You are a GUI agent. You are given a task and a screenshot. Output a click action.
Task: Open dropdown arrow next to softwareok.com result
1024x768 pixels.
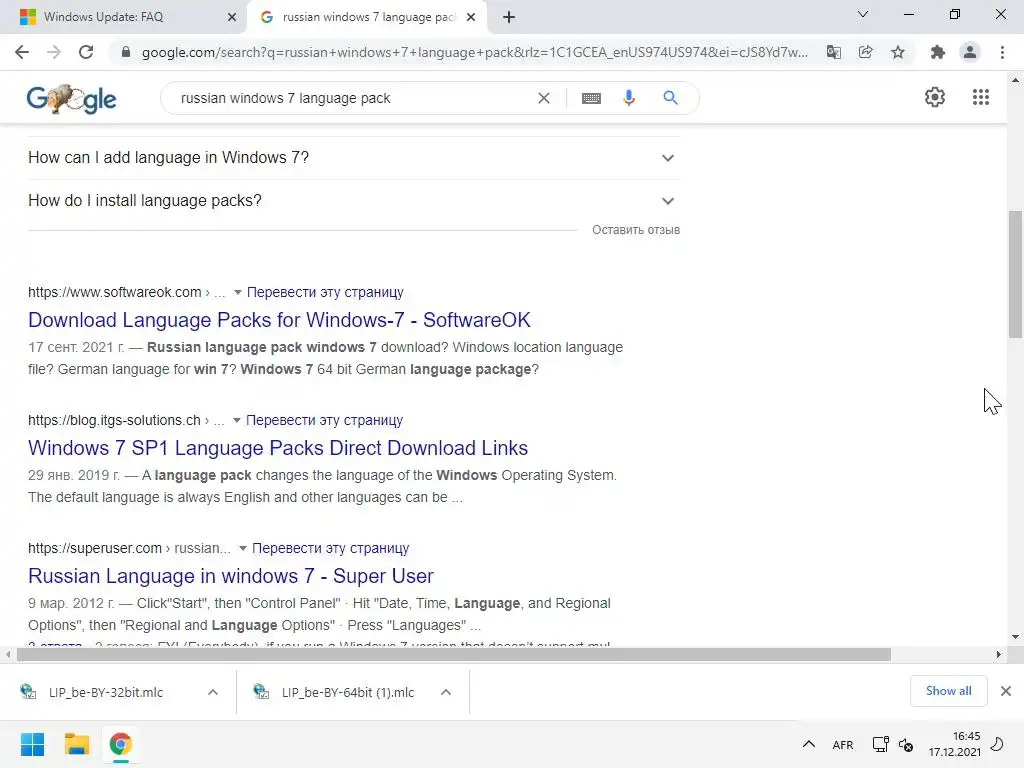coord(238,293)
